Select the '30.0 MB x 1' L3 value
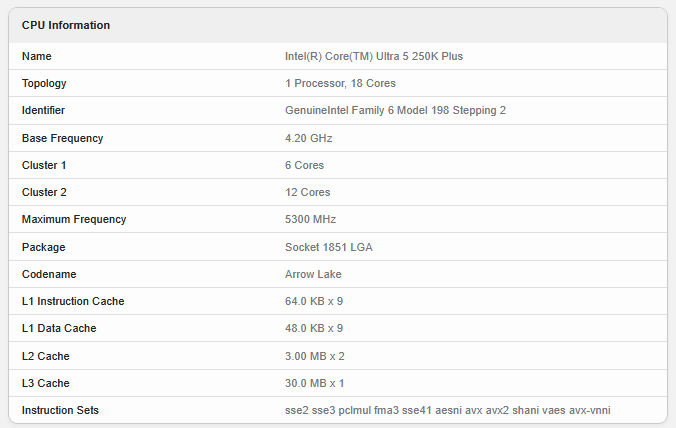 (314, 383)
